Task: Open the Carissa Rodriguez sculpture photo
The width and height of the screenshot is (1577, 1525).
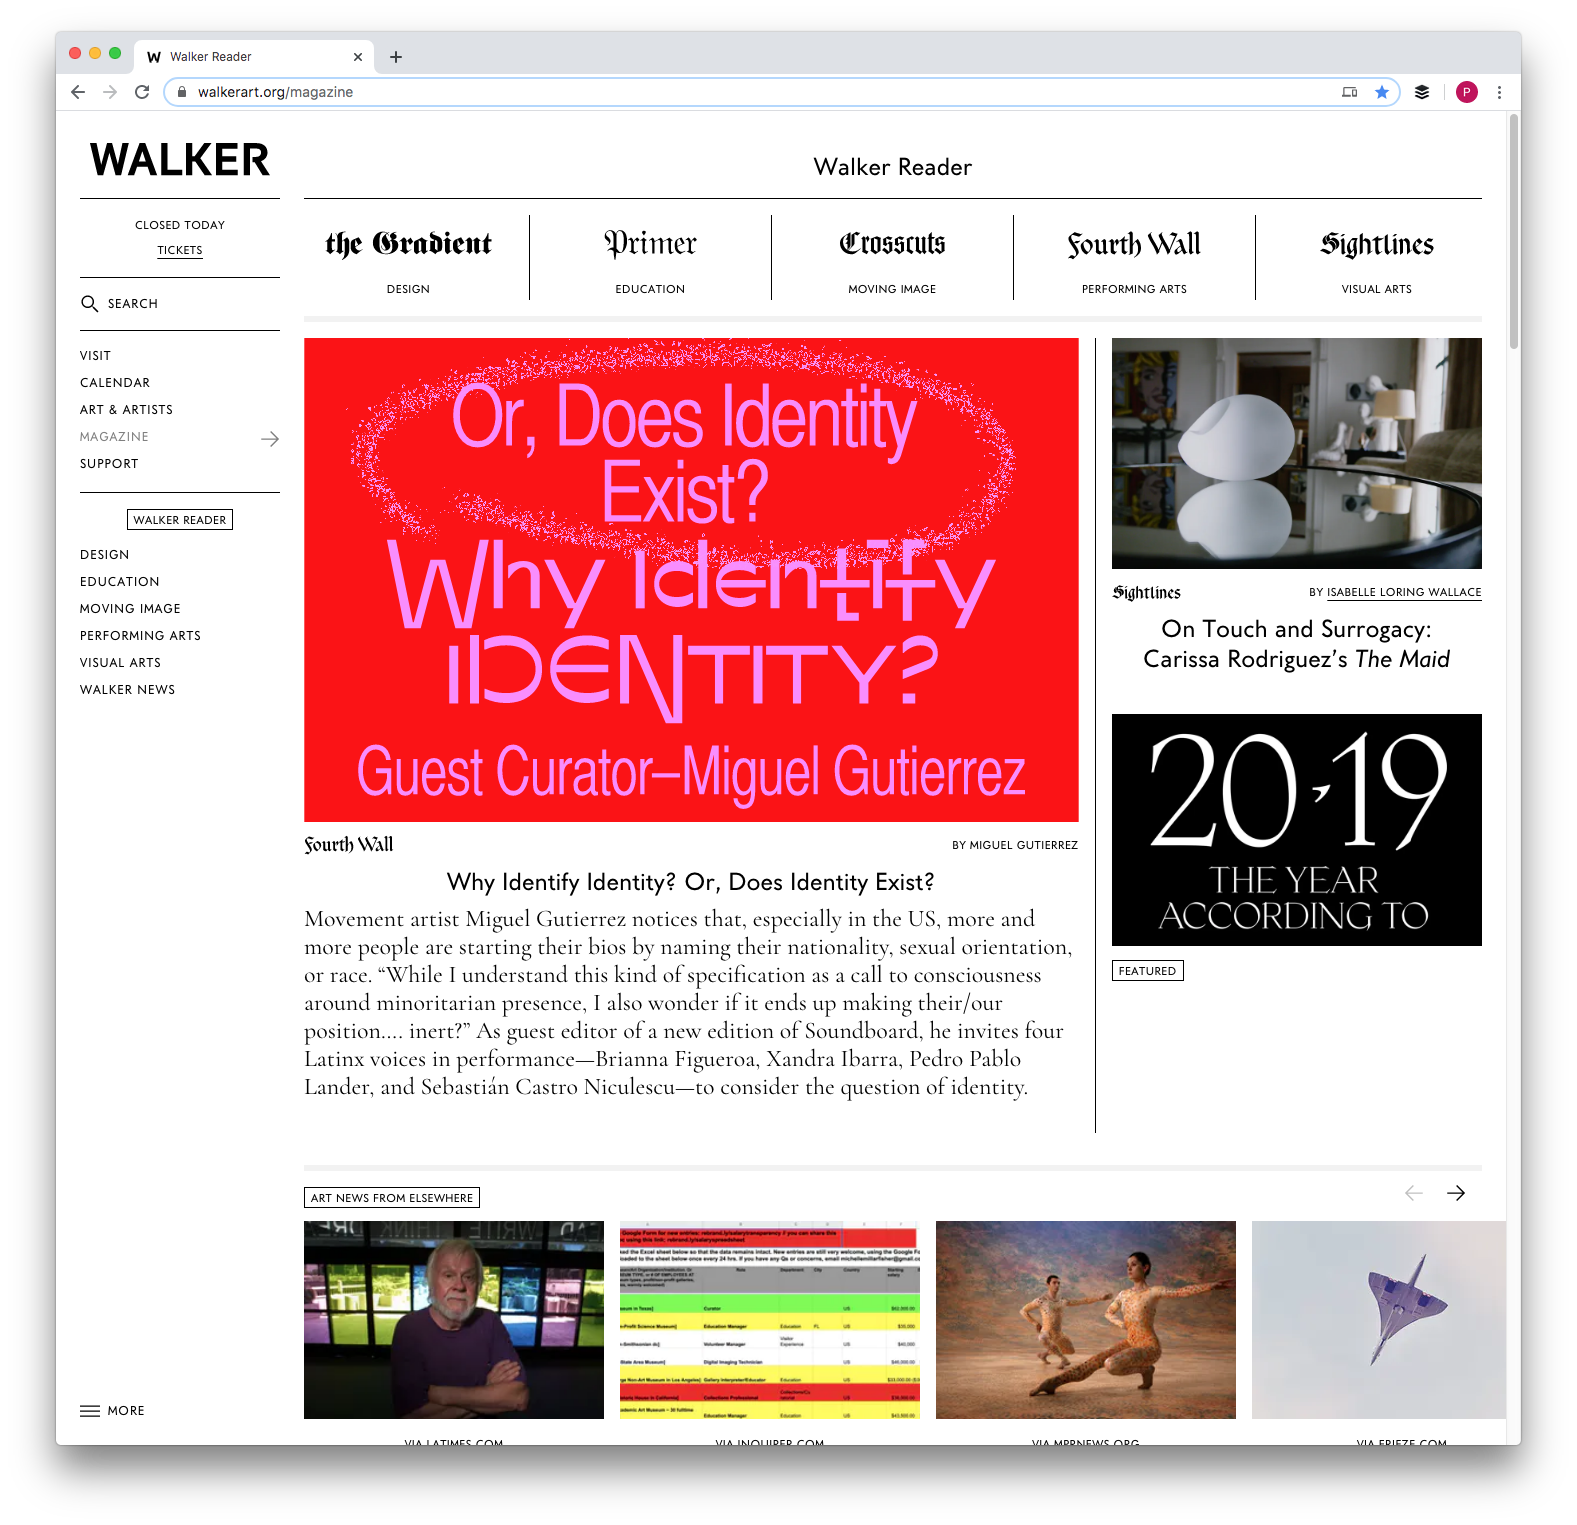Action: [1297, 453]
